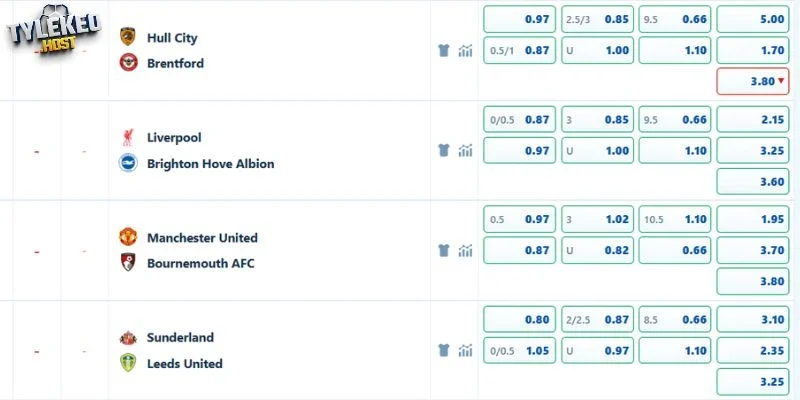This screenshot has height=400, width=800.
Task: Pick over 2/2.5 goals at 0.87
Action: [x=597, y=319]
